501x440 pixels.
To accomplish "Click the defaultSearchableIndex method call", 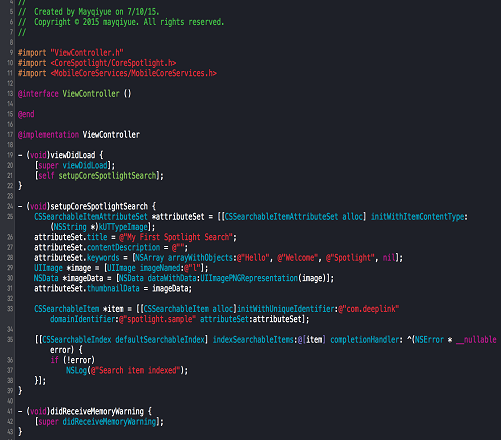I will point(160,340).
